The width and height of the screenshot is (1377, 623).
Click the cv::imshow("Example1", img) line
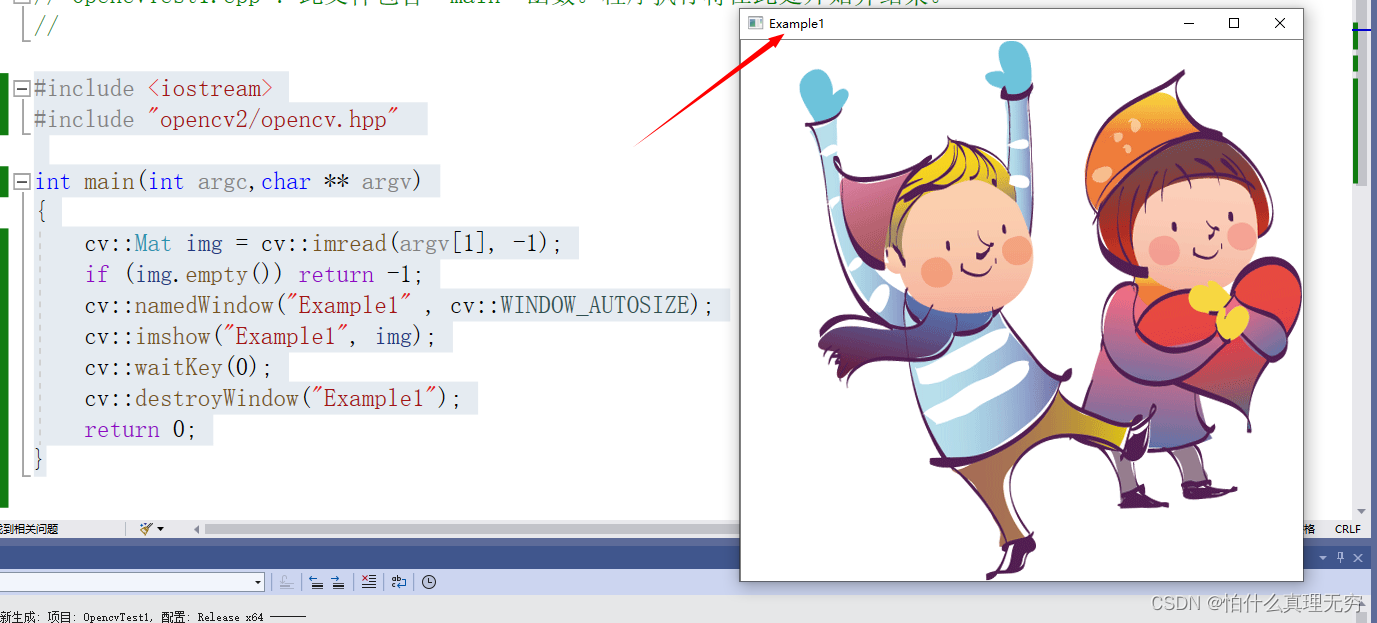pos(260,337)
